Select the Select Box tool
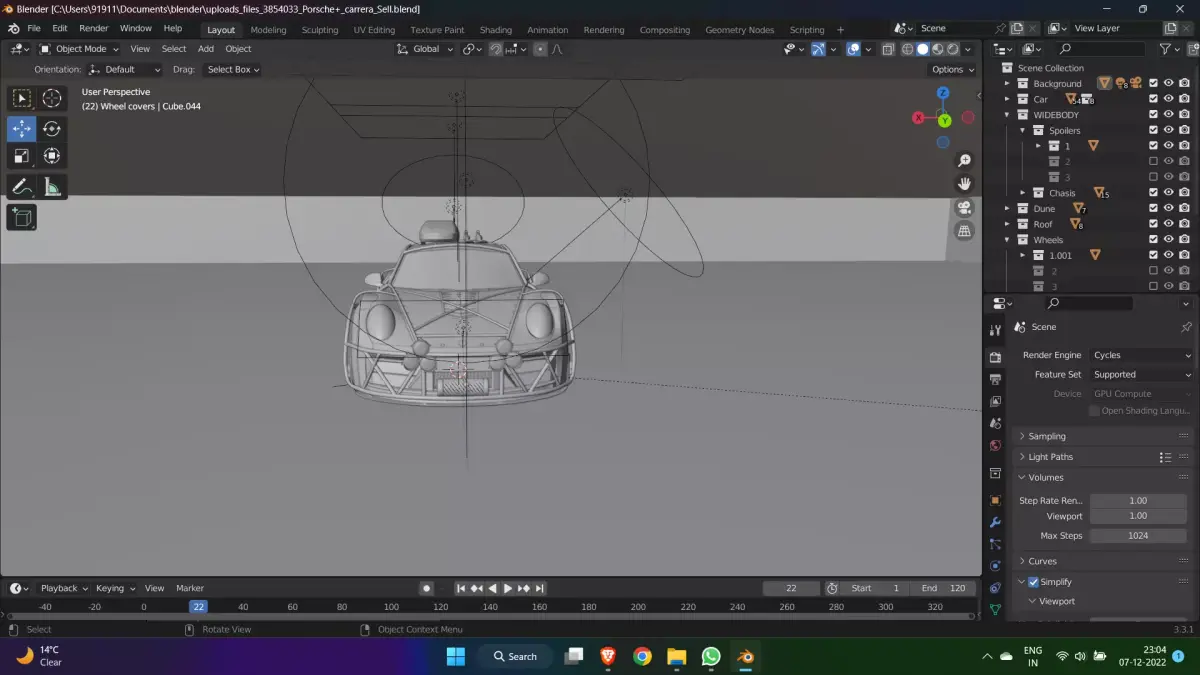1200x675 pixels. click(21, 98)
